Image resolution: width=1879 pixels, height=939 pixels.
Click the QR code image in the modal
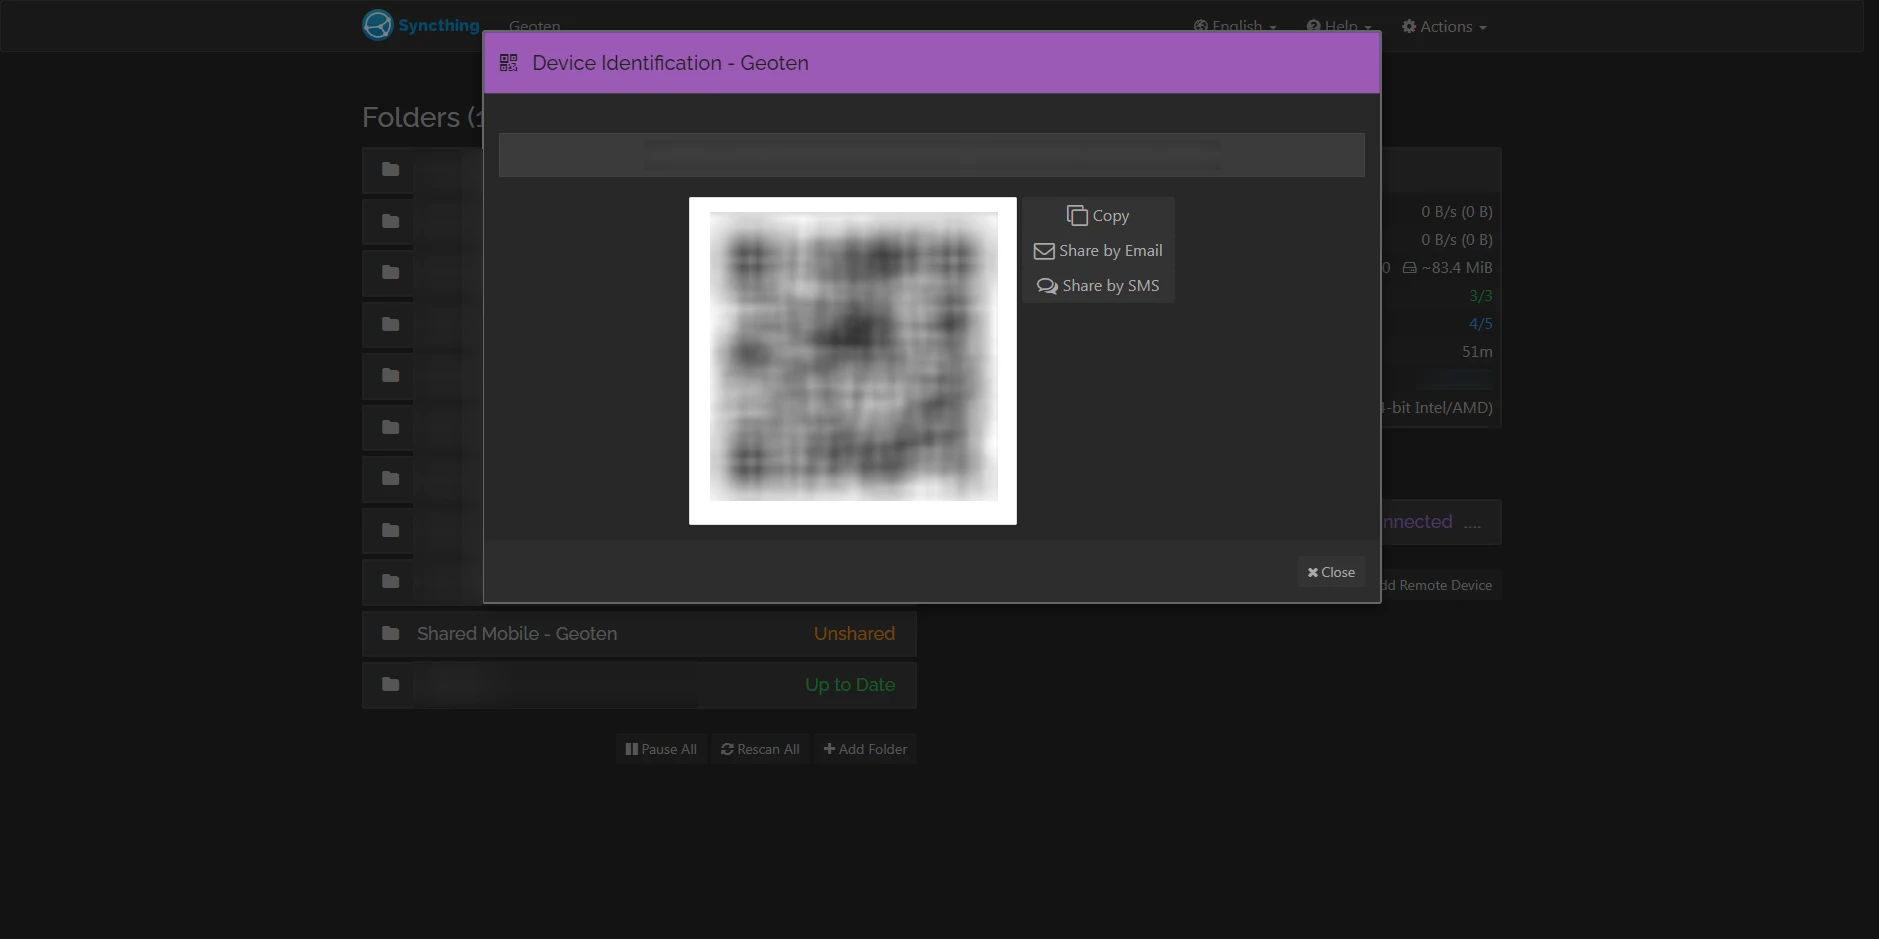tap(852, 360)
